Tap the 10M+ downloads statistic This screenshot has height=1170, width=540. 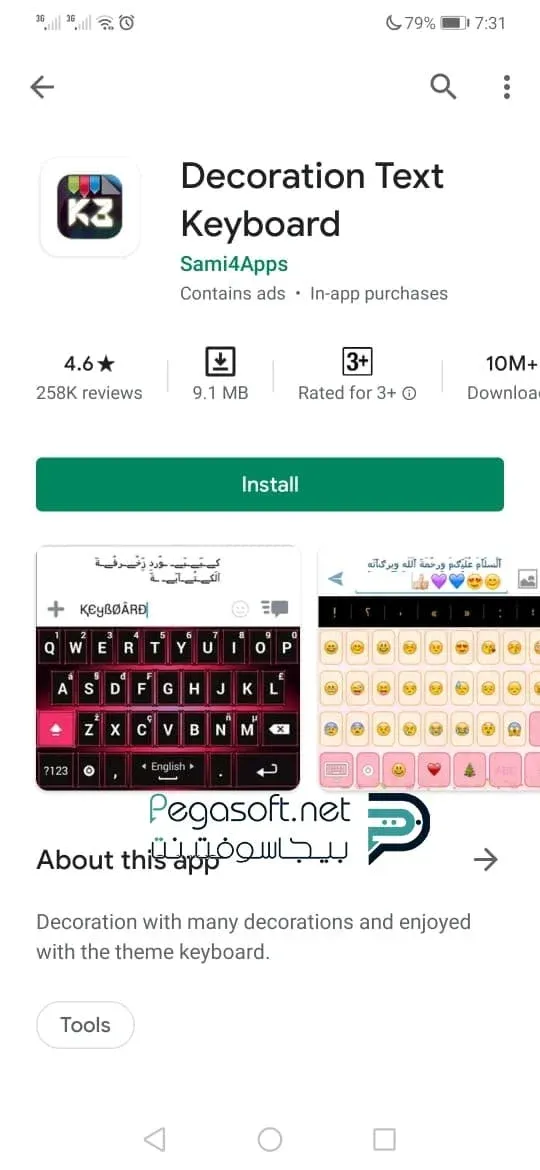pyautogui.click(x=504, y=377)
